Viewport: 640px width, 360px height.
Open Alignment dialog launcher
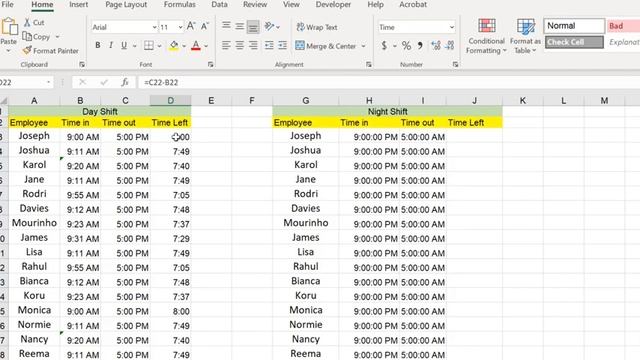pyautogui.click(x=369, y=64)
